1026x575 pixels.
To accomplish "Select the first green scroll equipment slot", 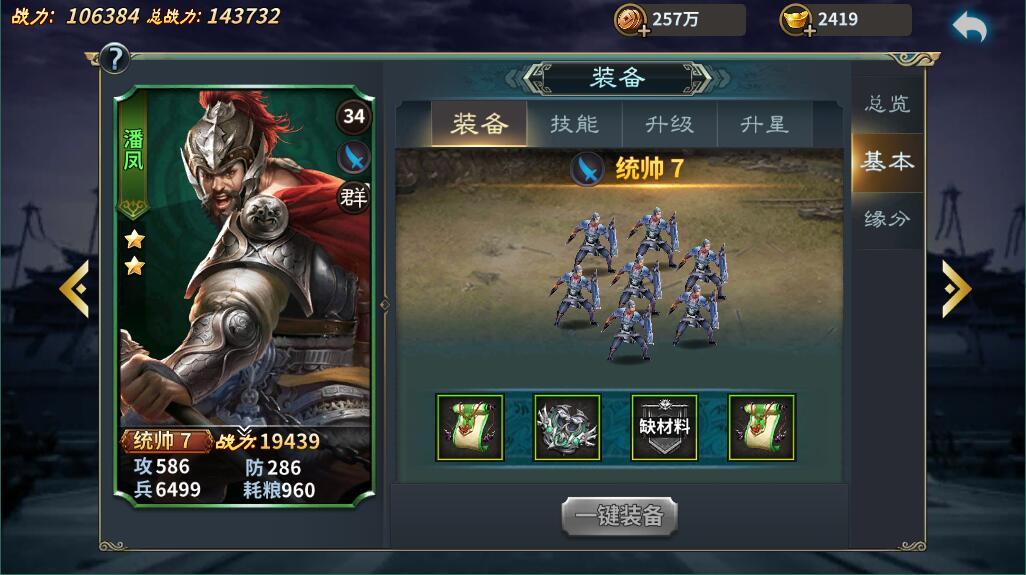I will click(x=470, y=427).
